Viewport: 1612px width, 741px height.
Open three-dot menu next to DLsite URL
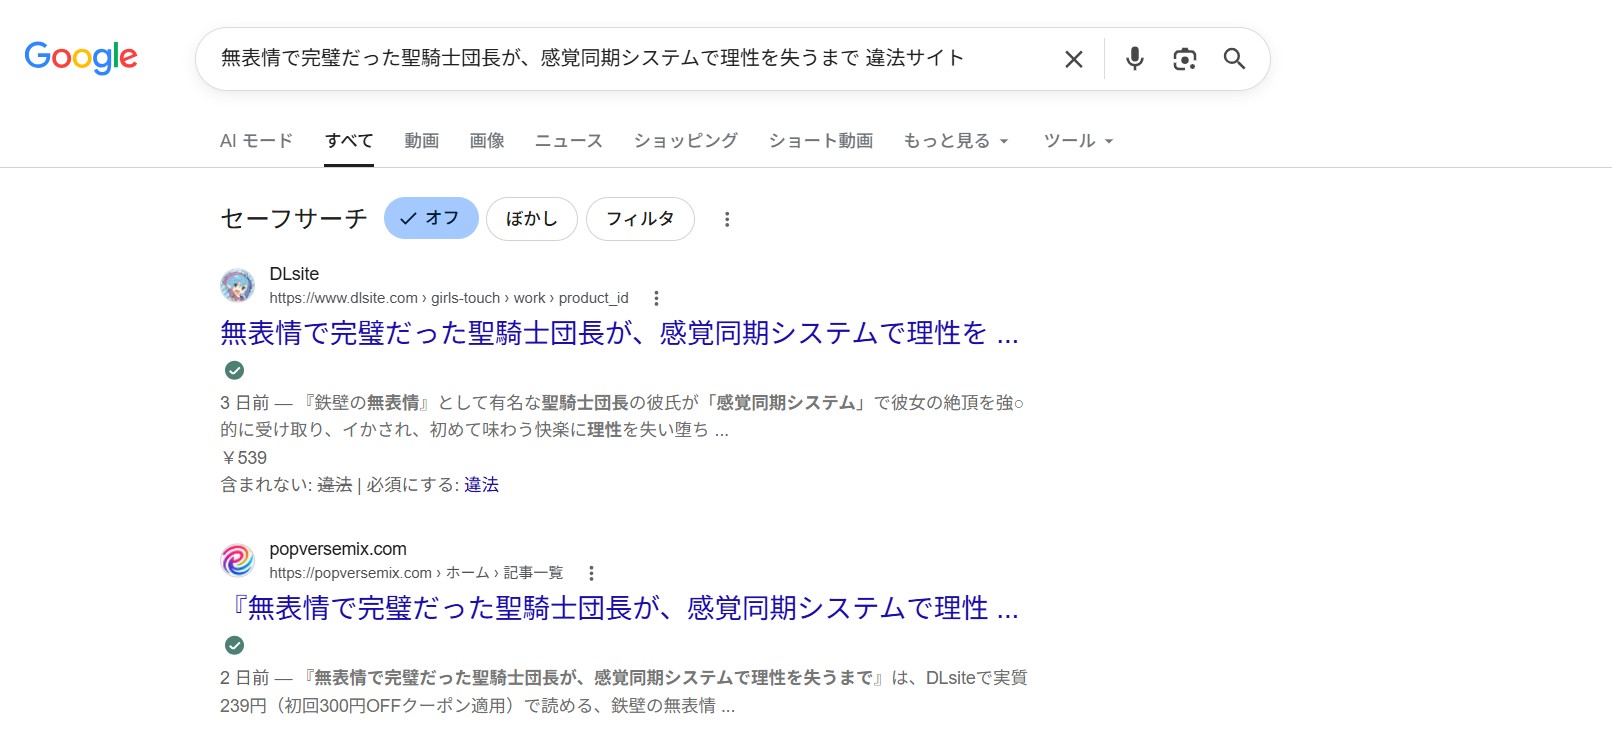pyautogui.click(x=656, y=298)
